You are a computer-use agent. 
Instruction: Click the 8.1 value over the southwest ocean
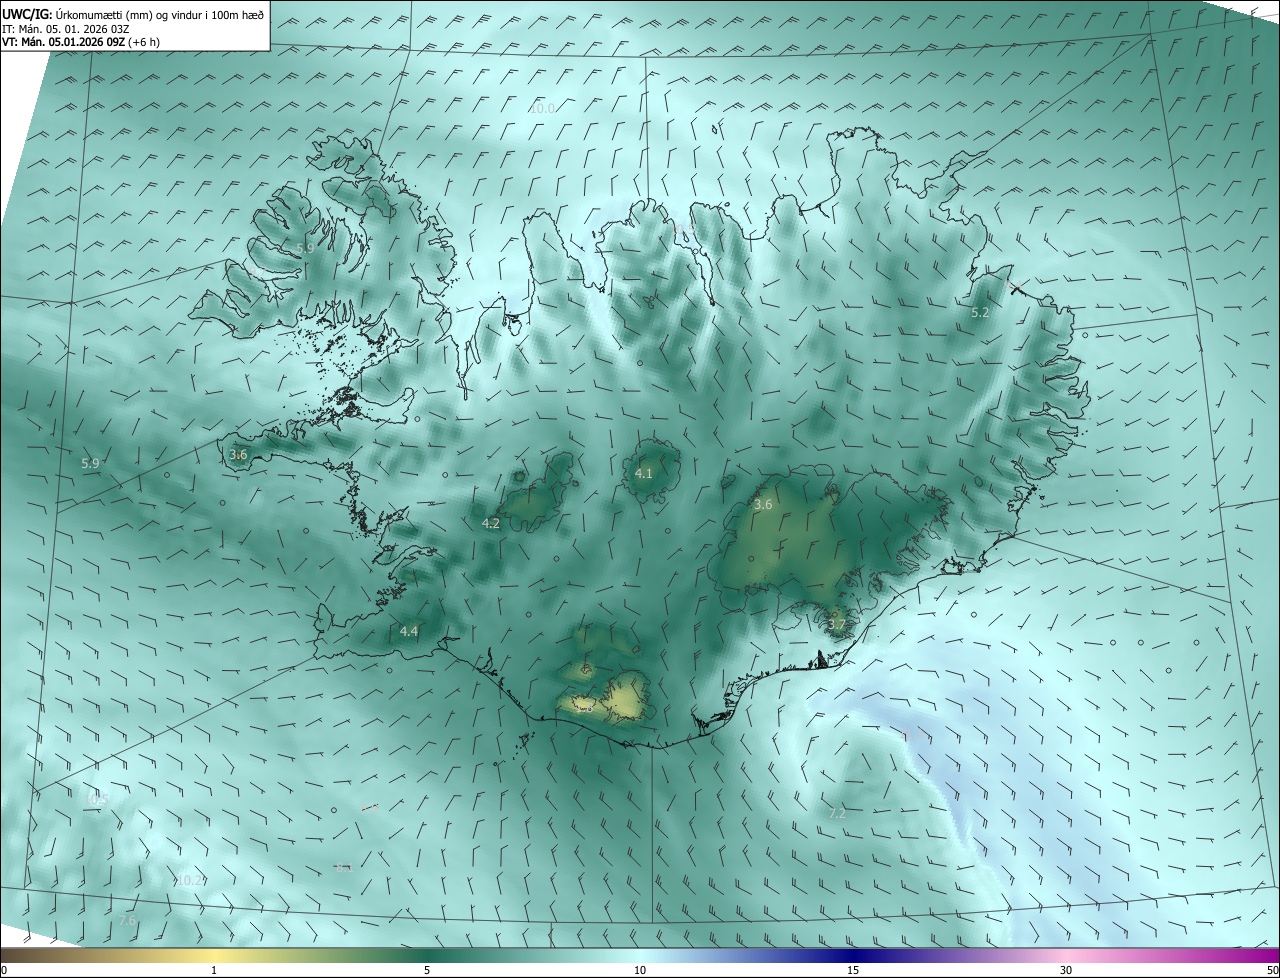pyautogui.click(x=344, y=867)
